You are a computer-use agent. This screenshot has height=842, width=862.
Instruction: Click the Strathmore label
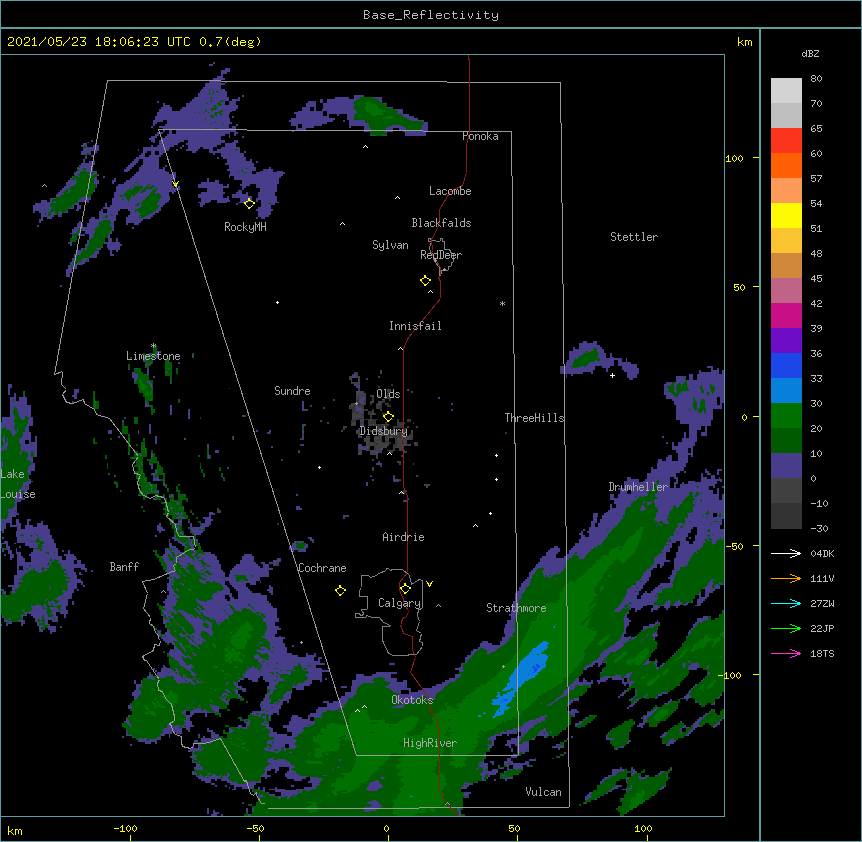pyautogui.click(x=516, y=608)
